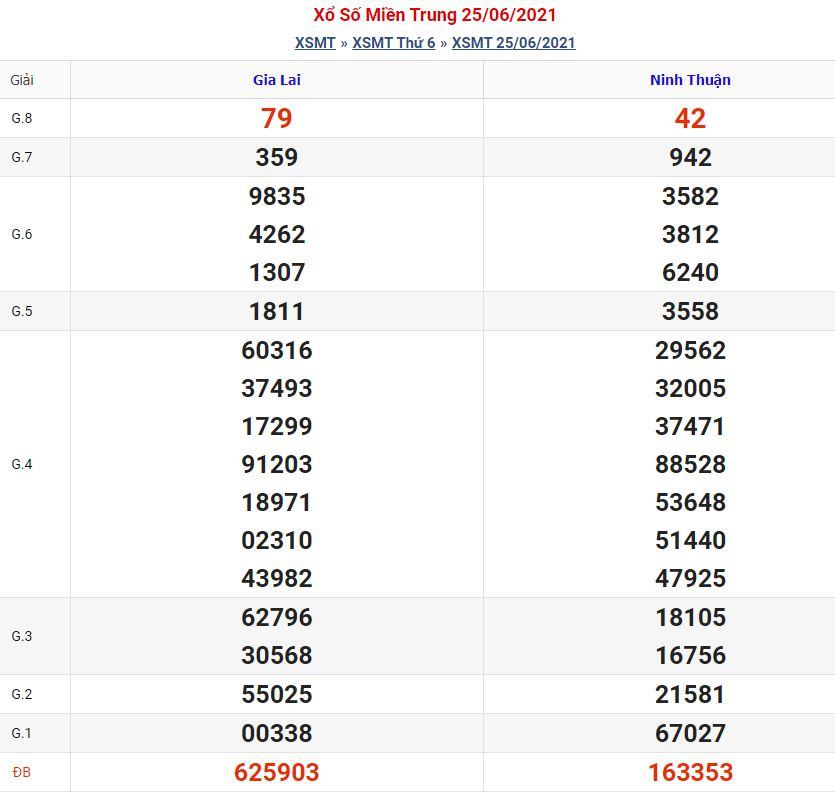
Task: Click Ninh Thuận G.1 number 67027
Action: click(690, 733)
